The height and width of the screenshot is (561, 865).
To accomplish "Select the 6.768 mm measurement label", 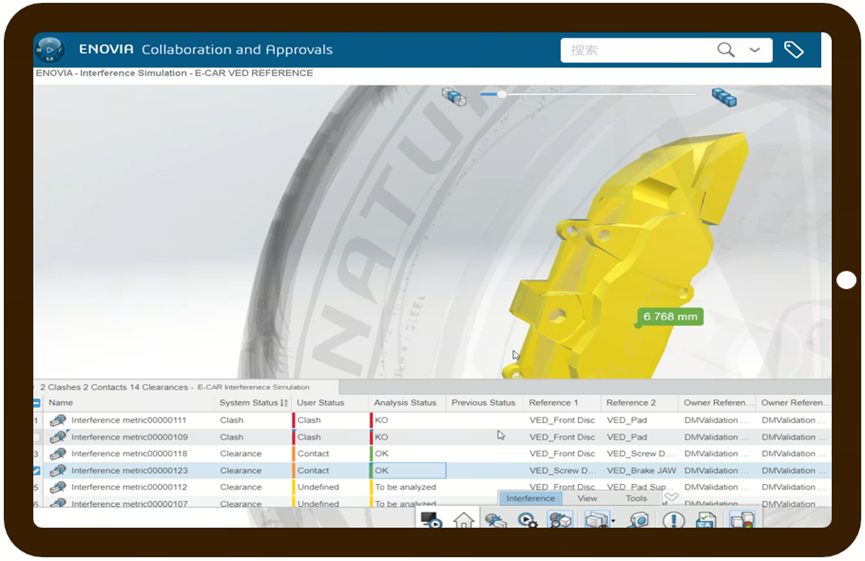I will coord(670,317).
